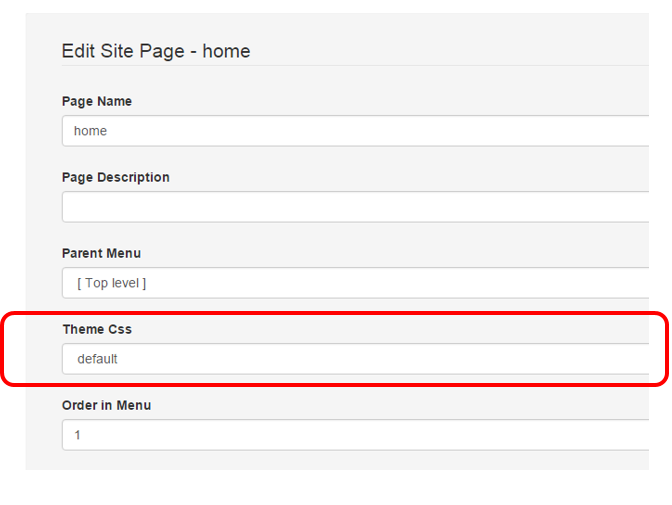Focus the empty Page Description field
This screenshot has width=672, height=505.
coord(355,207)
